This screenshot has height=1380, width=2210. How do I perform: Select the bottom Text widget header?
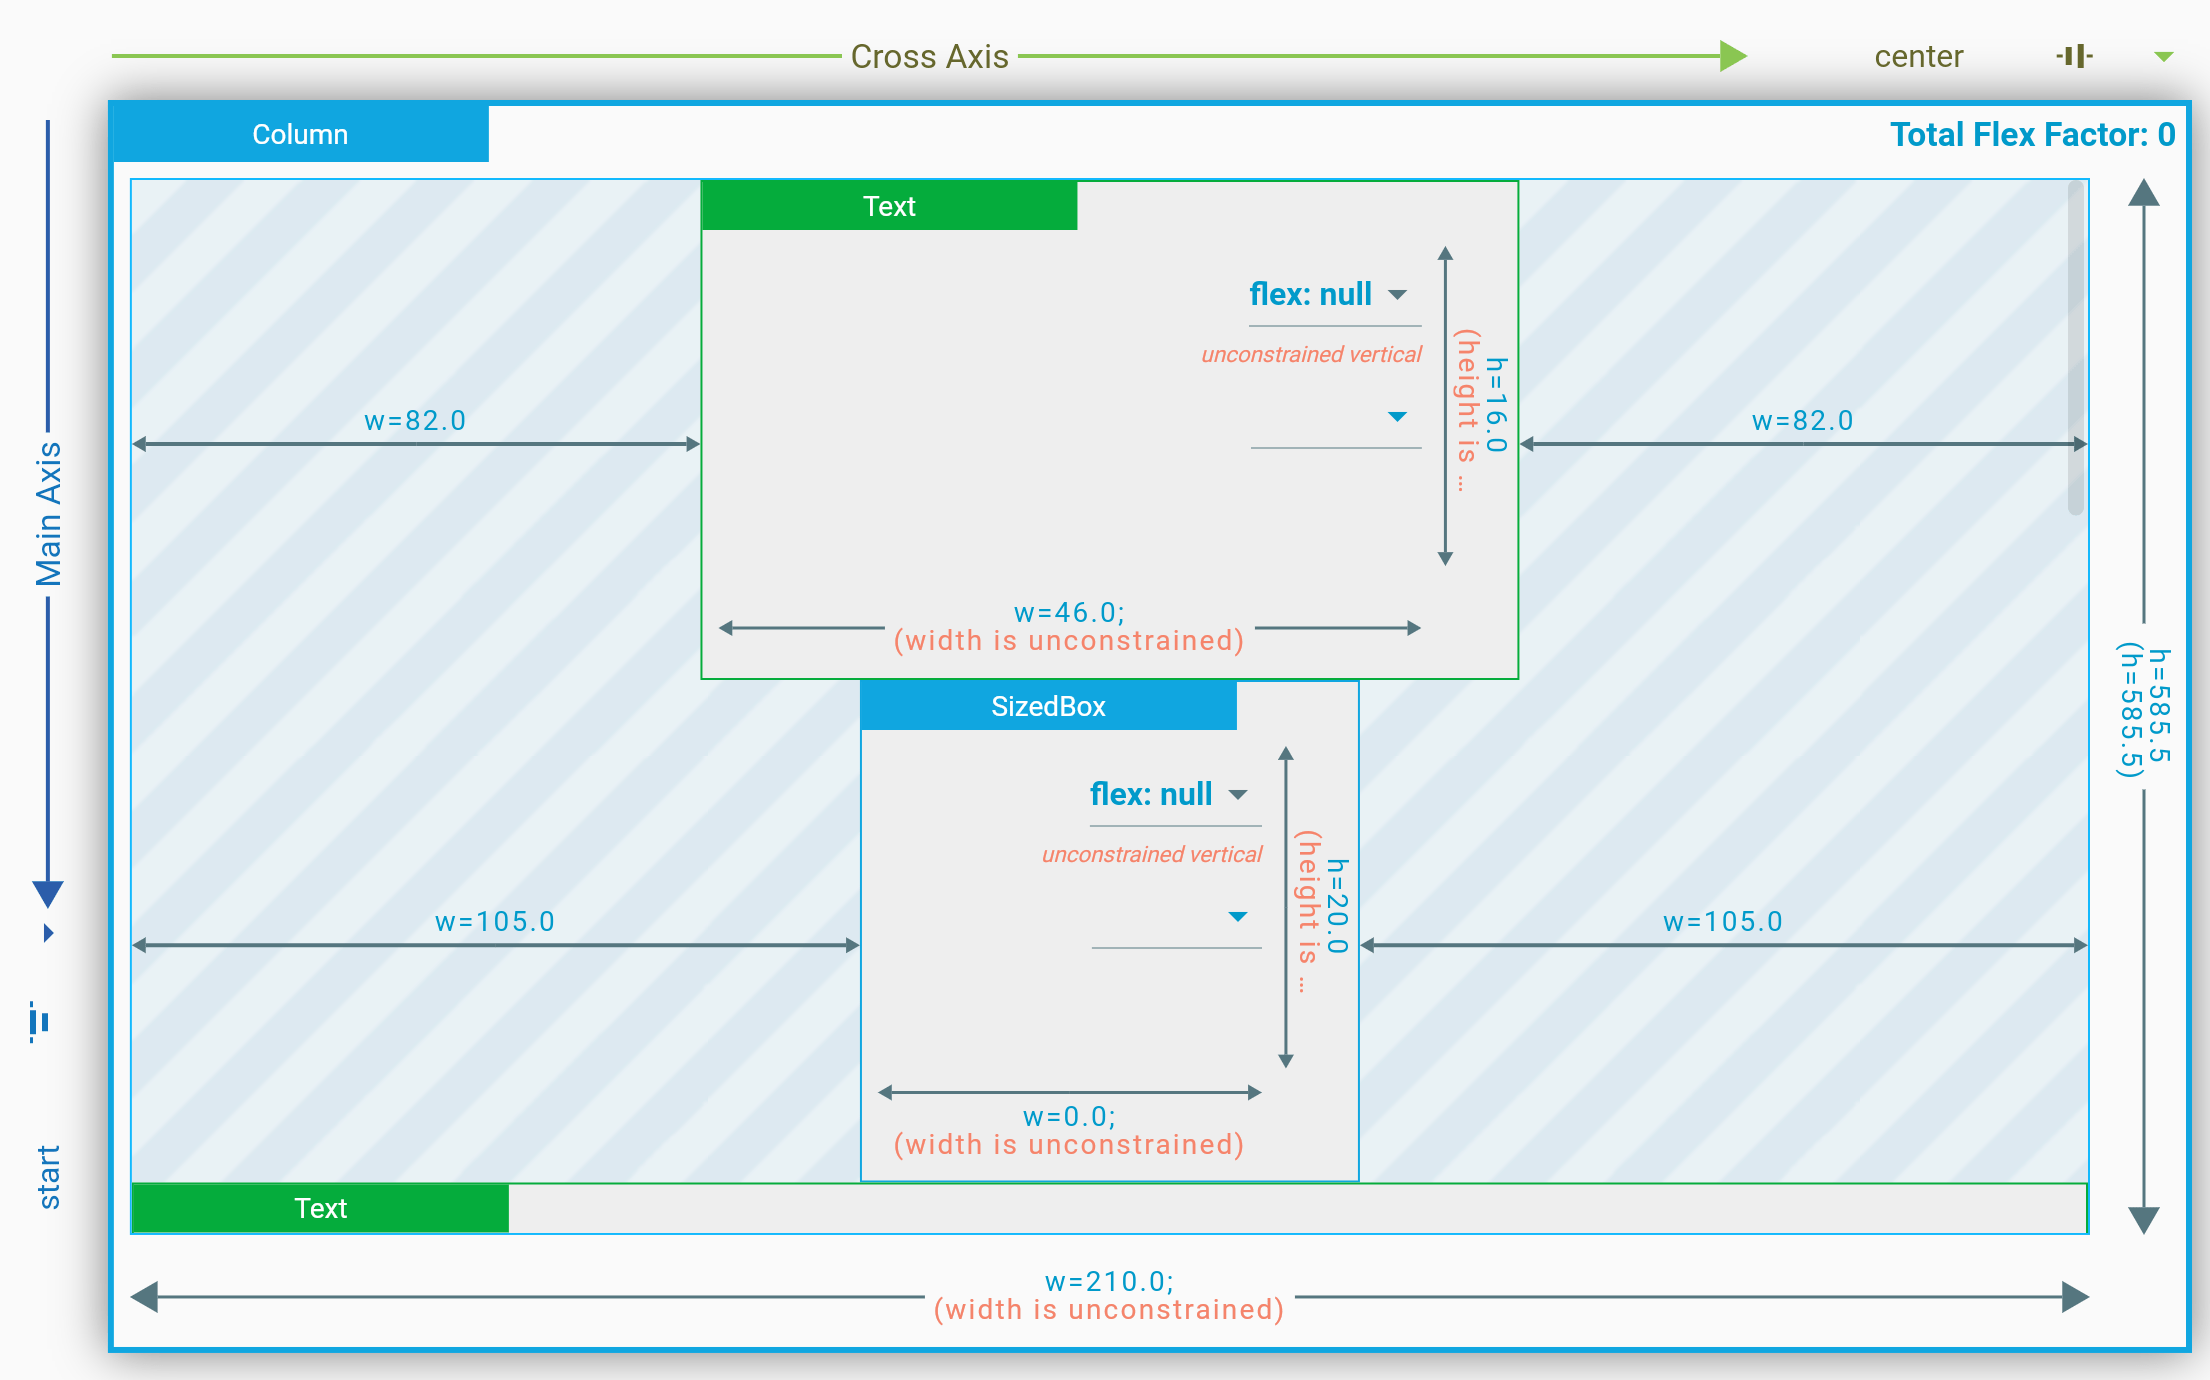pos(320,1208)
